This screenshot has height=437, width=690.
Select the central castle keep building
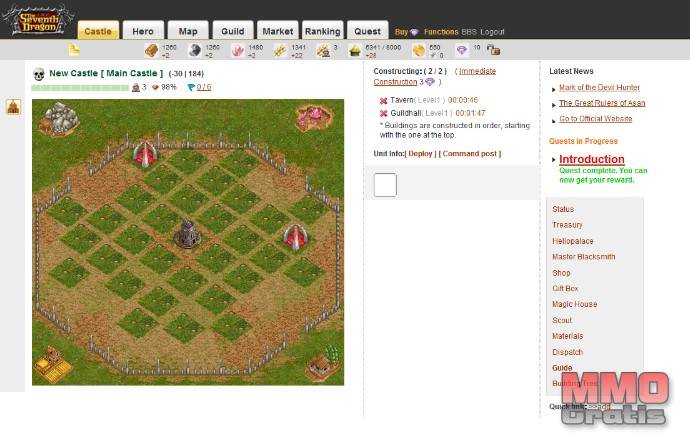coord(187,235)
